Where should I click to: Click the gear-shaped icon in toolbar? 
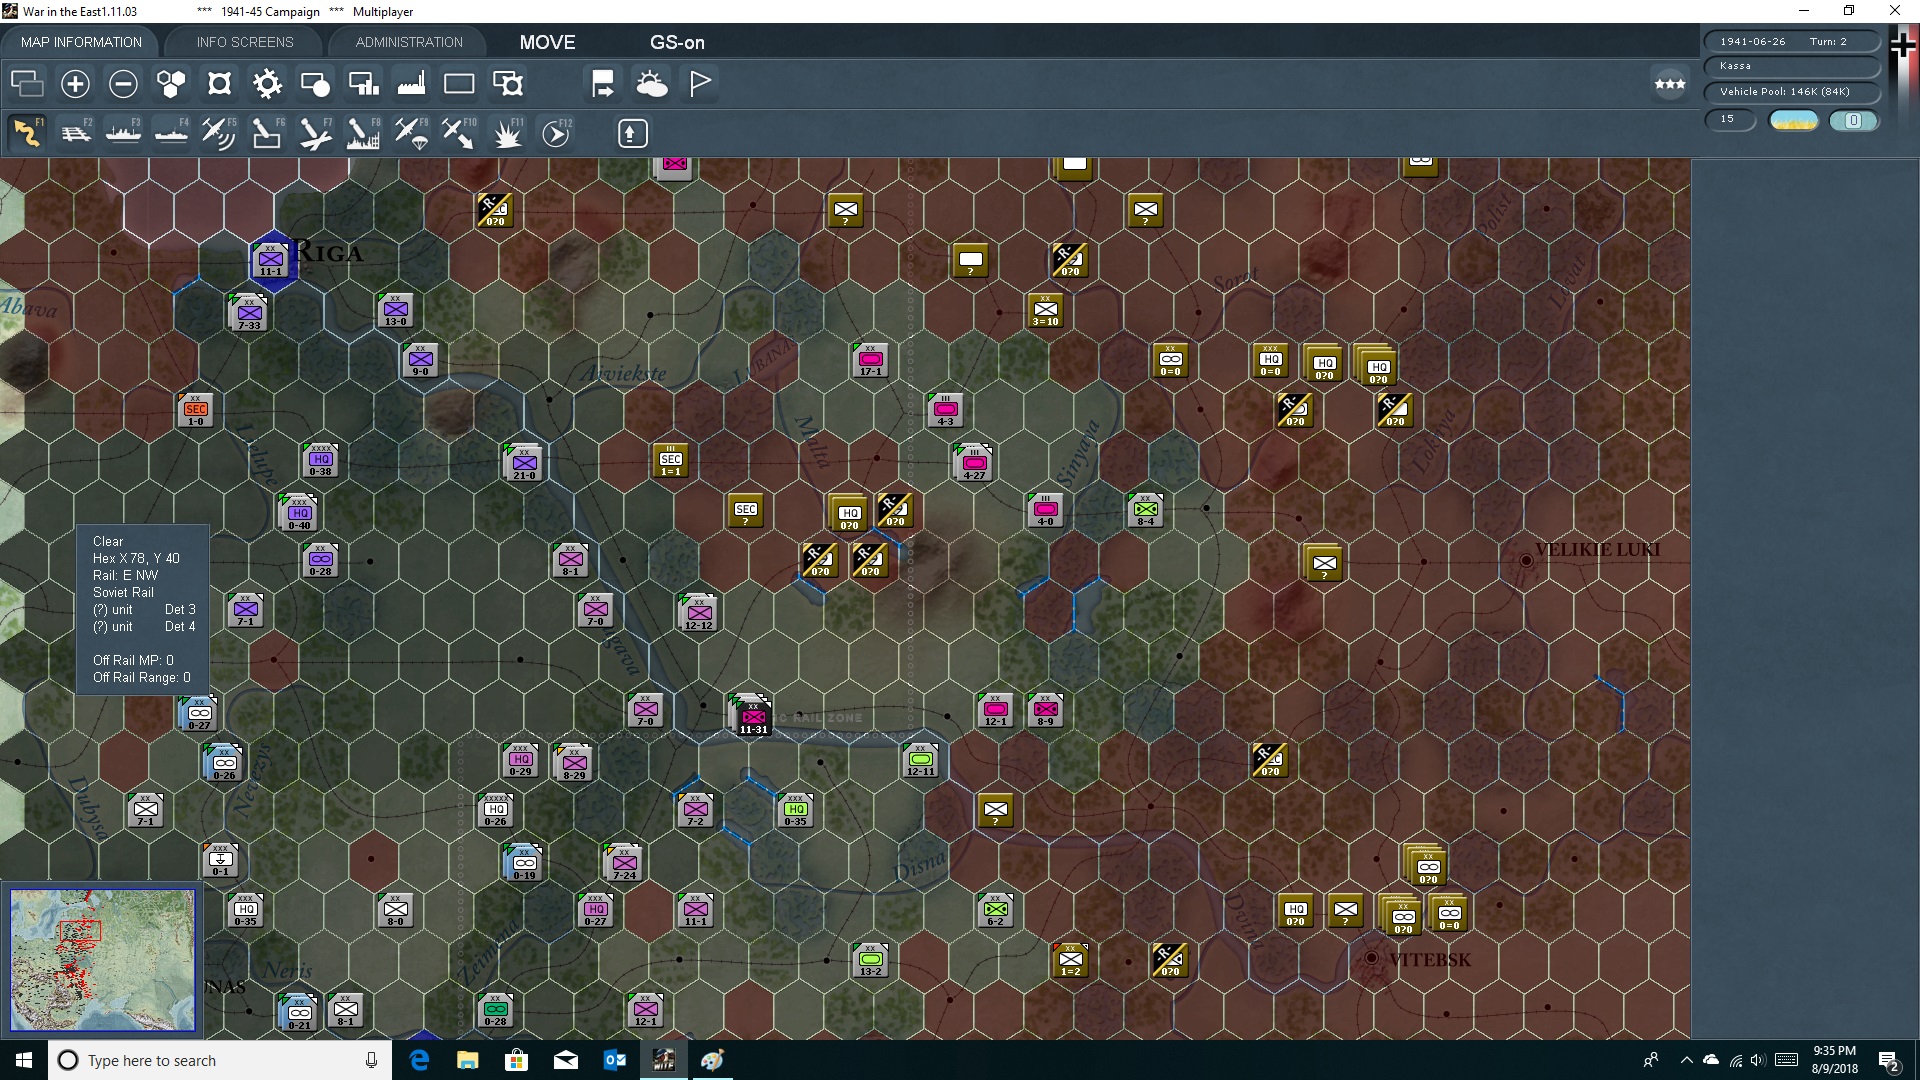coord(267,83)
